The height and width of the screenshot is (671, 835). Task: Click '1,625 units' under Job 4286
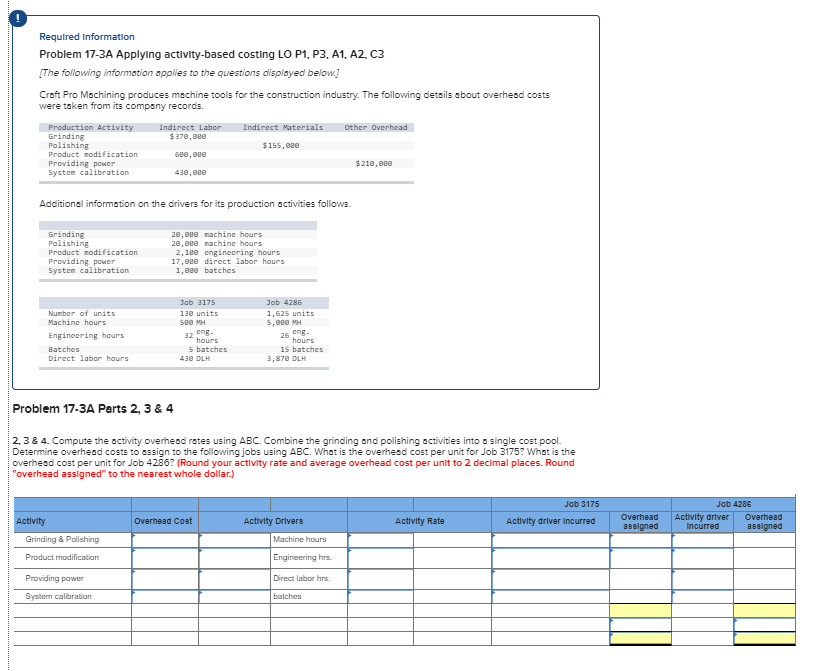[x=290, y=314]
